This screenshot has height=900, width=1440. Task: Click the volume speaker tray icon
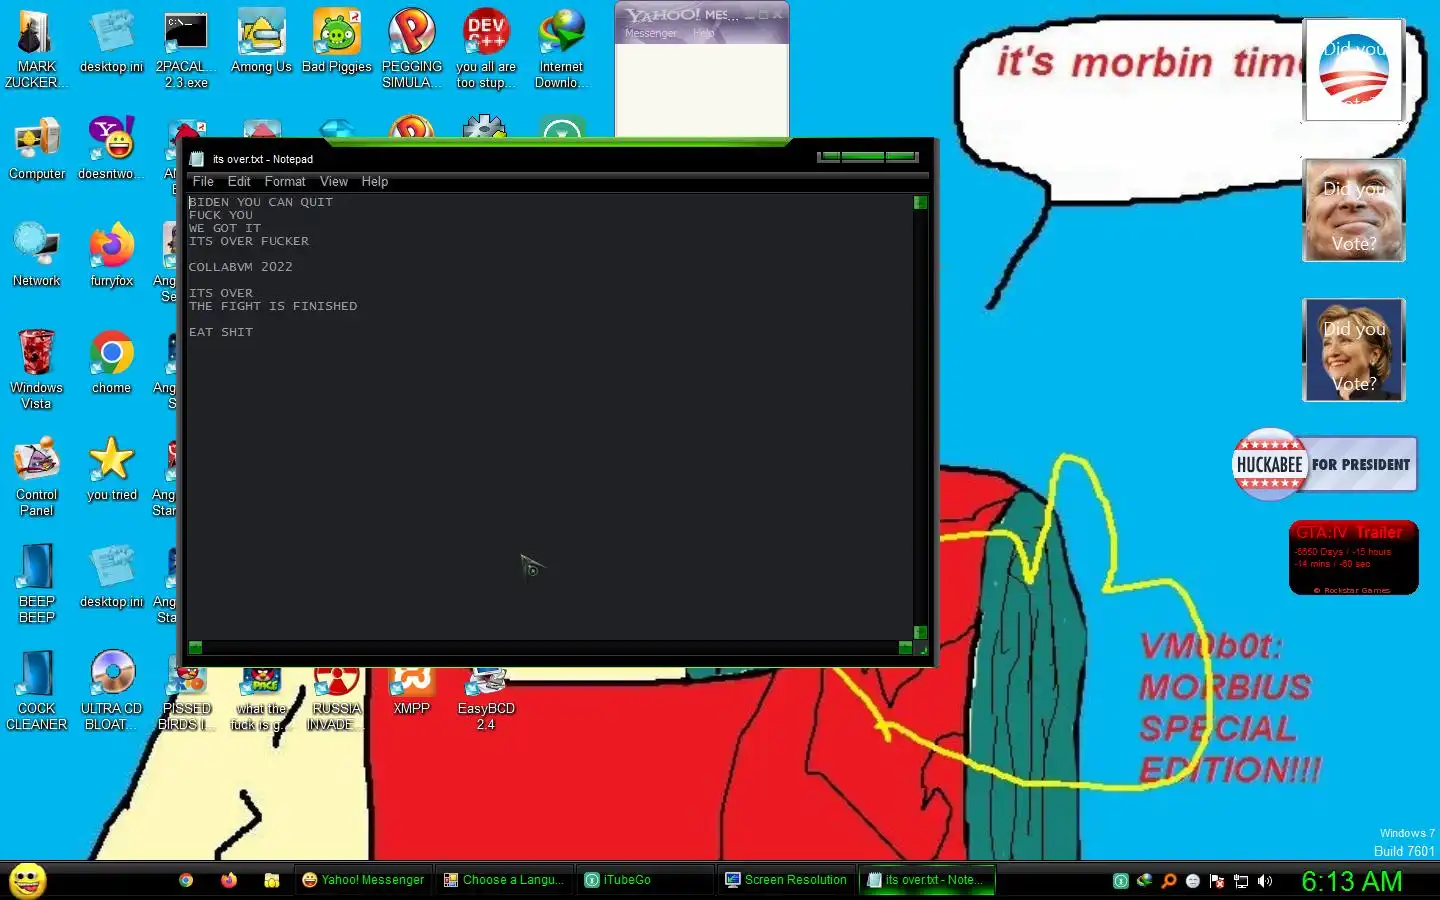coord(1265,881)
